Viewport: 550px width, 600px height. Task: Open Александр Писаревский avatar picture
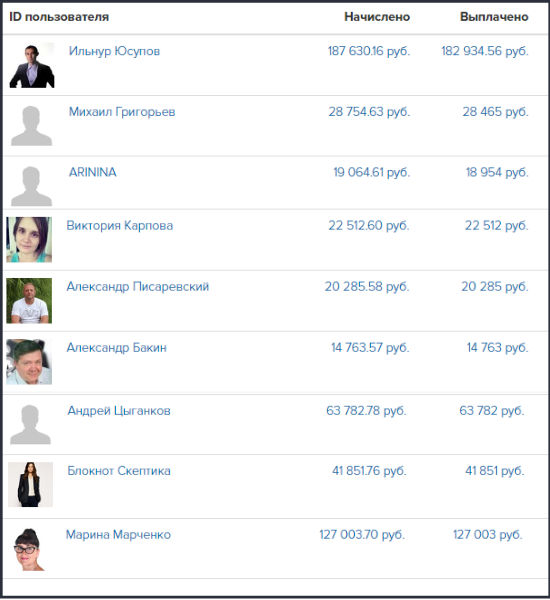point(29,301)
